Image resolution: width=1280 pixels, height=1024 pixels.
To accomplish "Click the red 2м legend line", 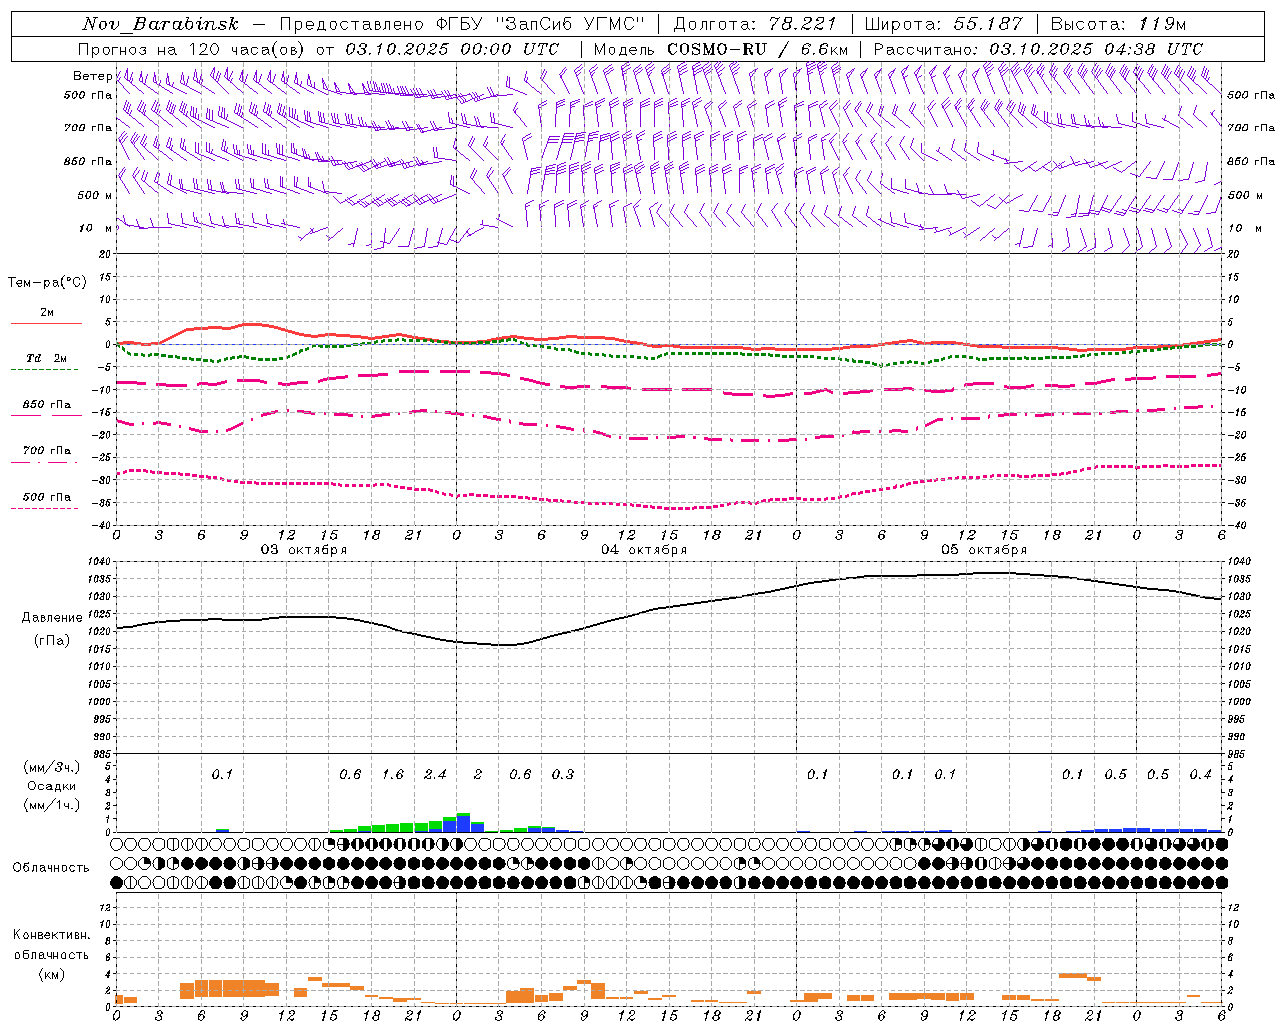I will click(x=46, y=323).
